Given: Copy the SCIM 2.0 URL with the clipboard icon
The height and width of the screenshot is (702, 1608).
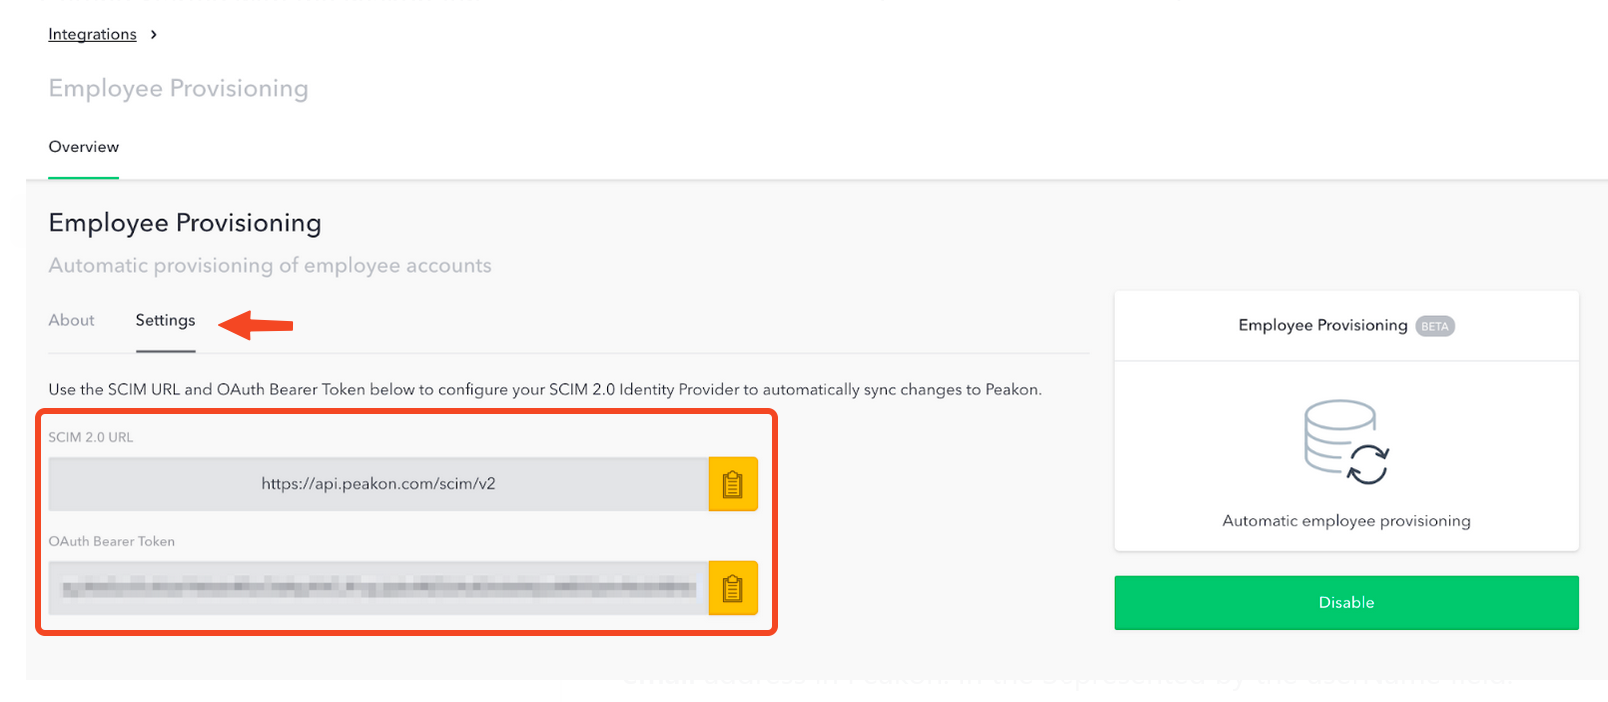Looking at the screenshot, I should coord(733,484).
